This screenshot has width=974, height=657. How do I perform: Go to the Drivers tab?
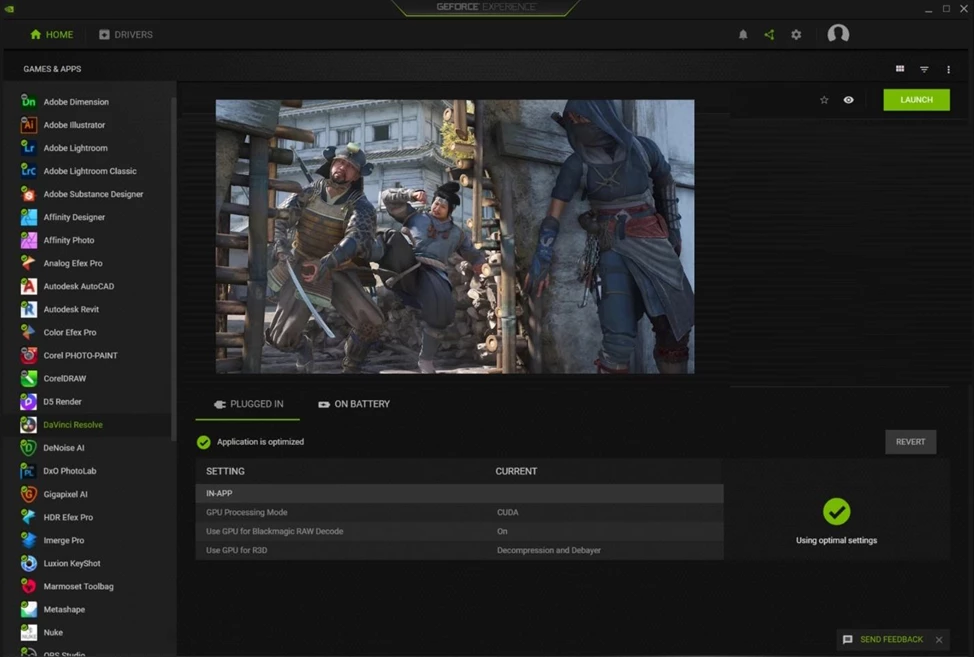point(125,35)
